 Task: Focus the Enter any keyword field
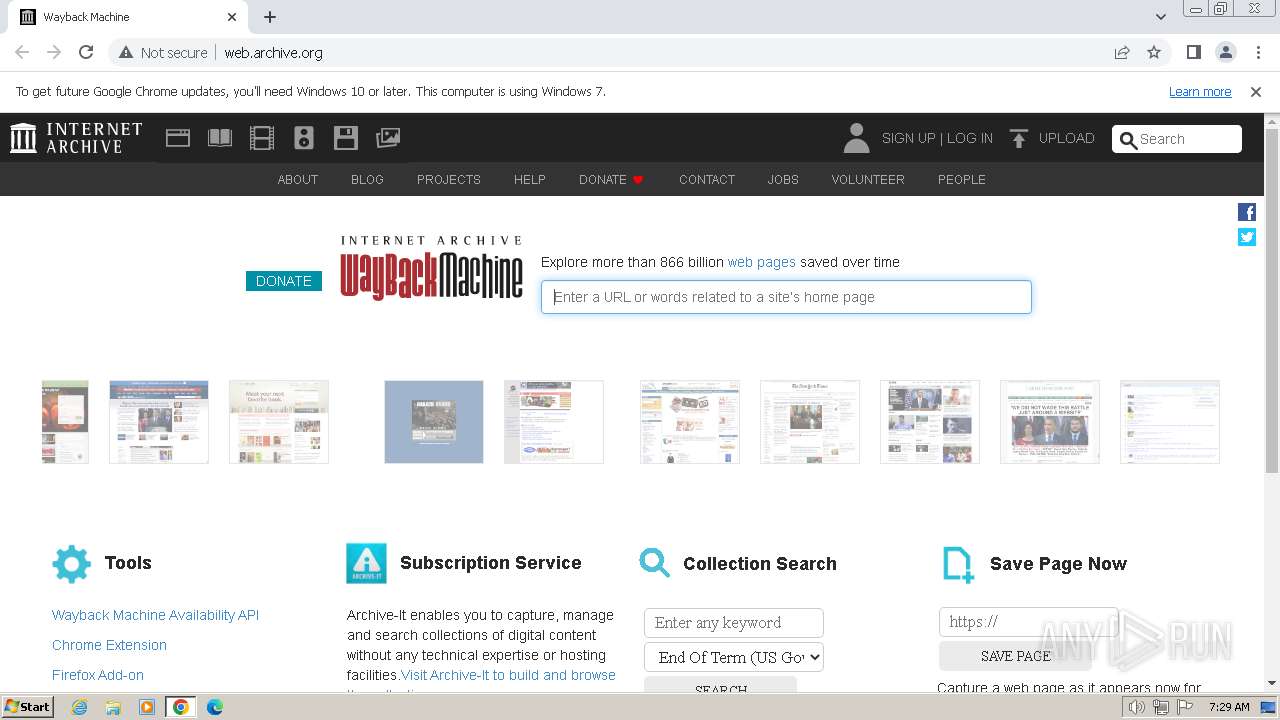tap(734, 622)
